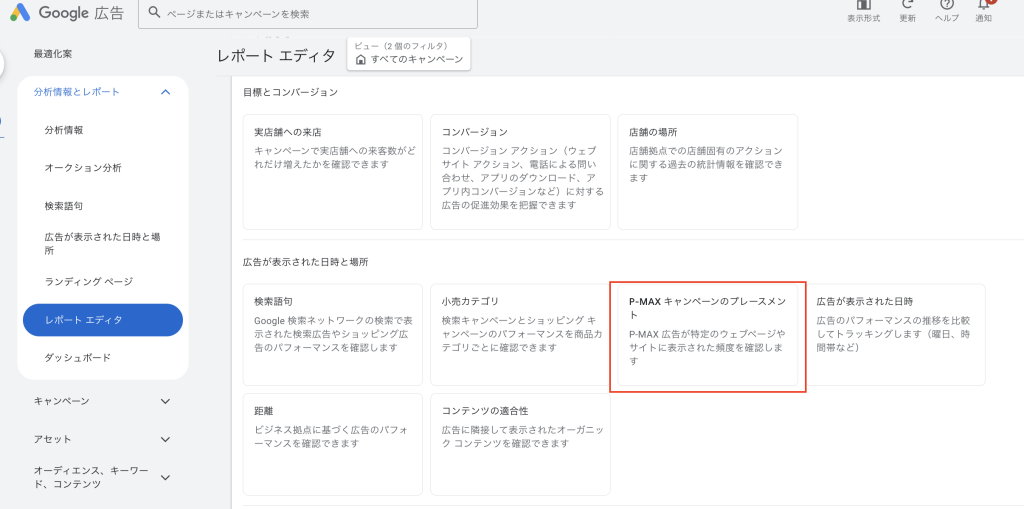Open the P-MAX キャンペーンのプレースメント report card
Viewport: 1024px width, 509px height.
point(708,337)
